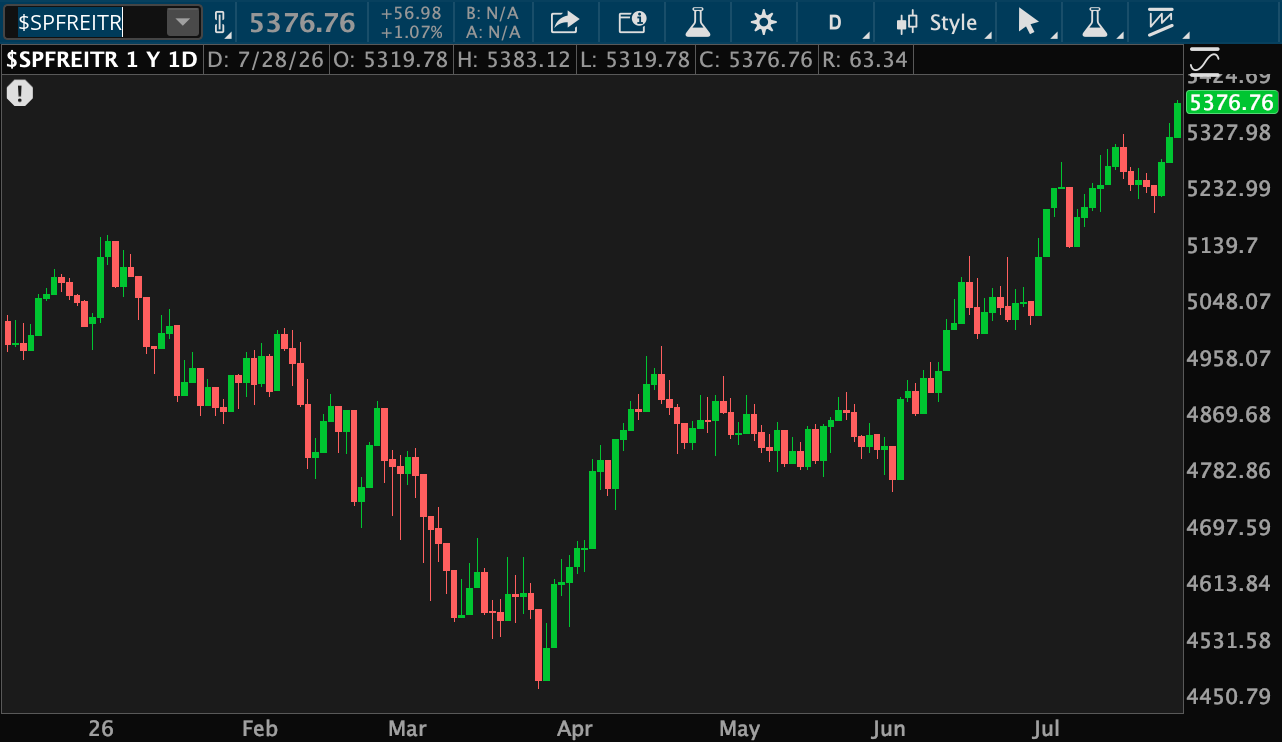Viewport: 1282px width, 742px height.
Task: Click the R: 63.34 range readout
Action: [x=864, y=59]
